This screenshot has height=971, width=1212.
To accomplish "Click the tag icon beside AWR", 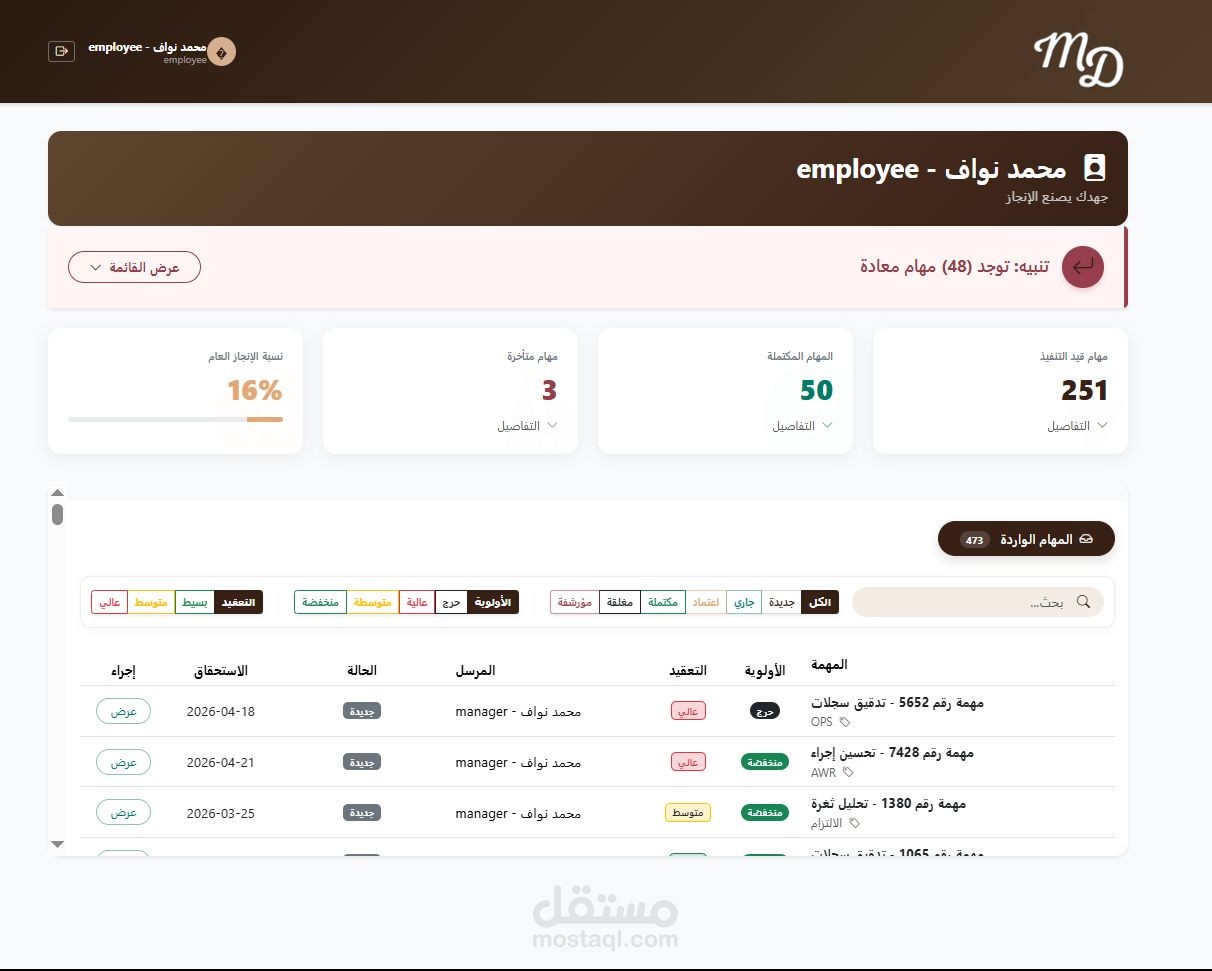I will 849,772.
